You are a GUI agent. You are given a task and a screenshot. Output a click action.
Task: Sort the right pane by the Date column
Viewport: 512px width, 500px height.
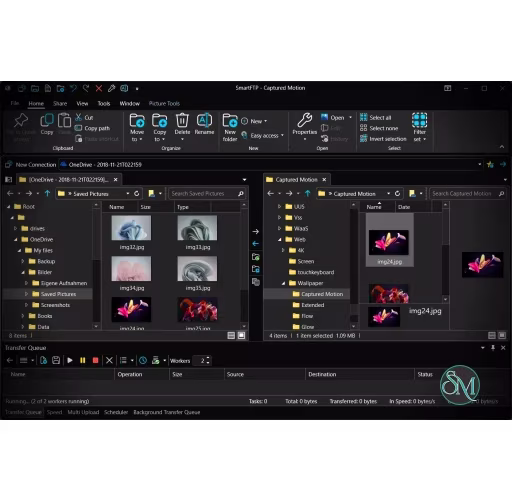(413, 207)
